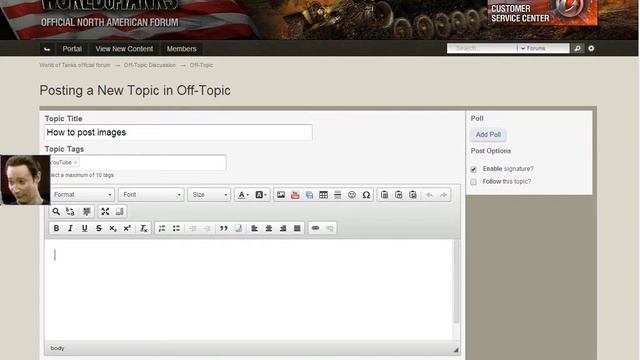The height and width of the screenshot is (360, 640).
Task: Click the home arrow icon in navigation bar
Action: [x=47, y=49]
